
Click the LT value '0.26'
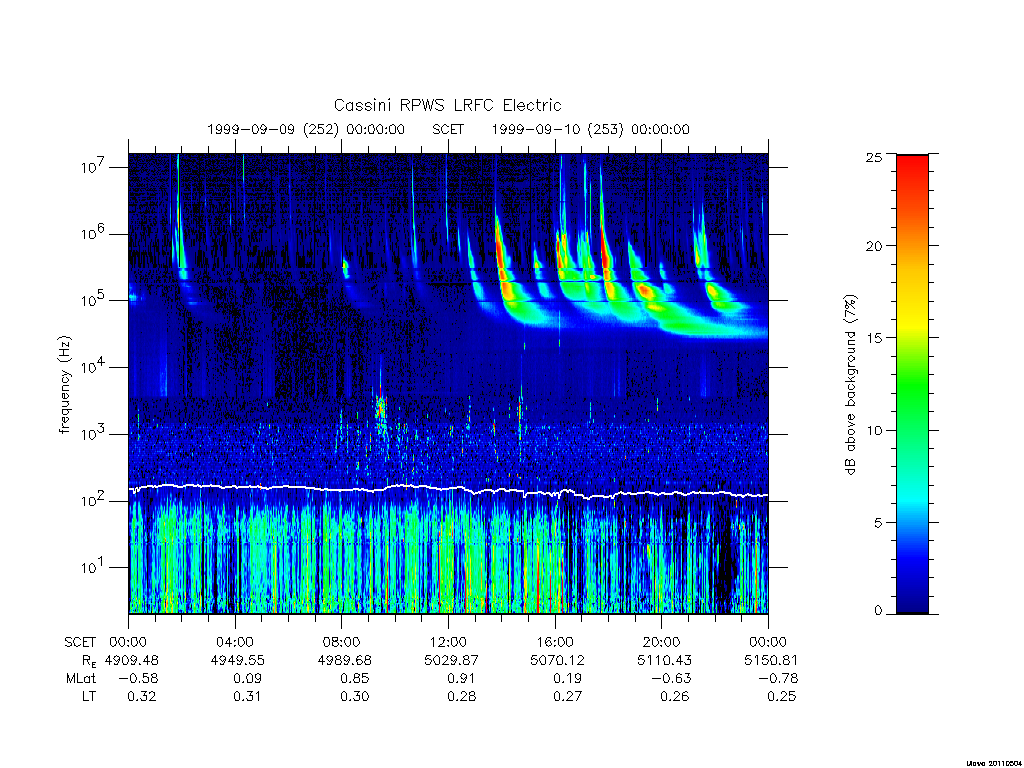pyautogui.click(x=675, y=697)
